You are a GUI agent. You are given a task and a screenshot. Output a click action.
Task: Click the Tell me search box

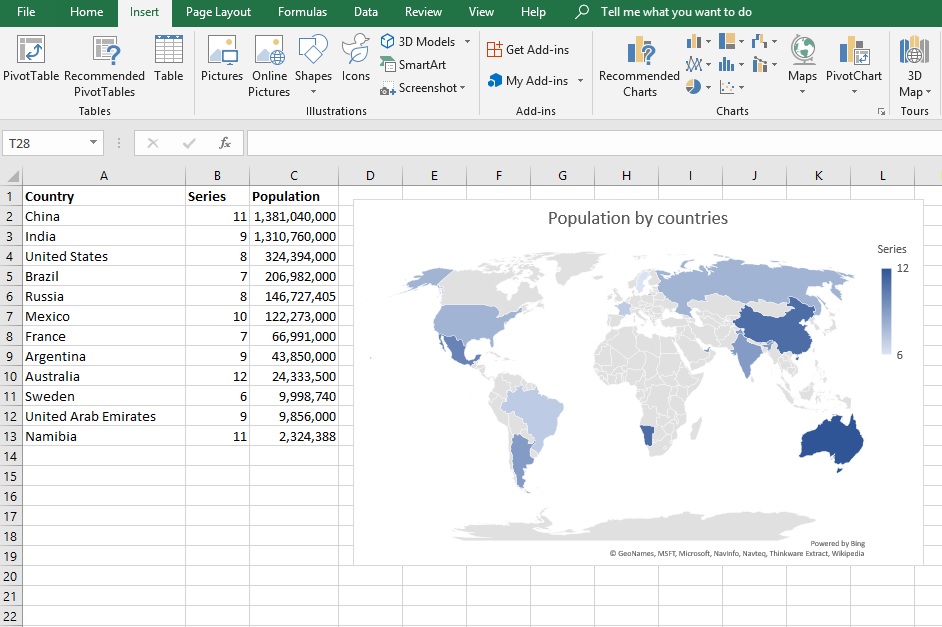pos(676,12)
